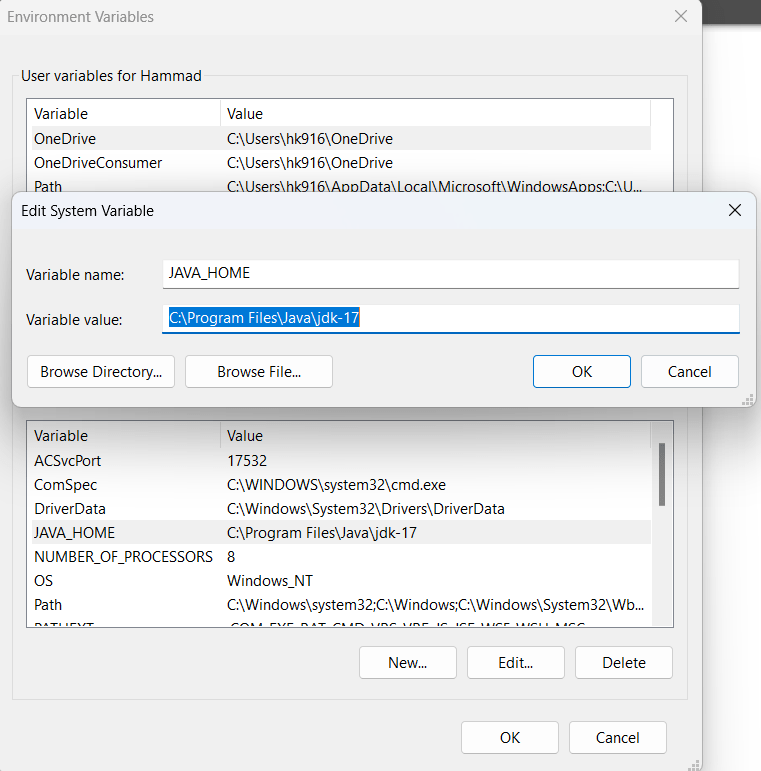
Task: Select the user Path variable row
Action: (341, 186)
